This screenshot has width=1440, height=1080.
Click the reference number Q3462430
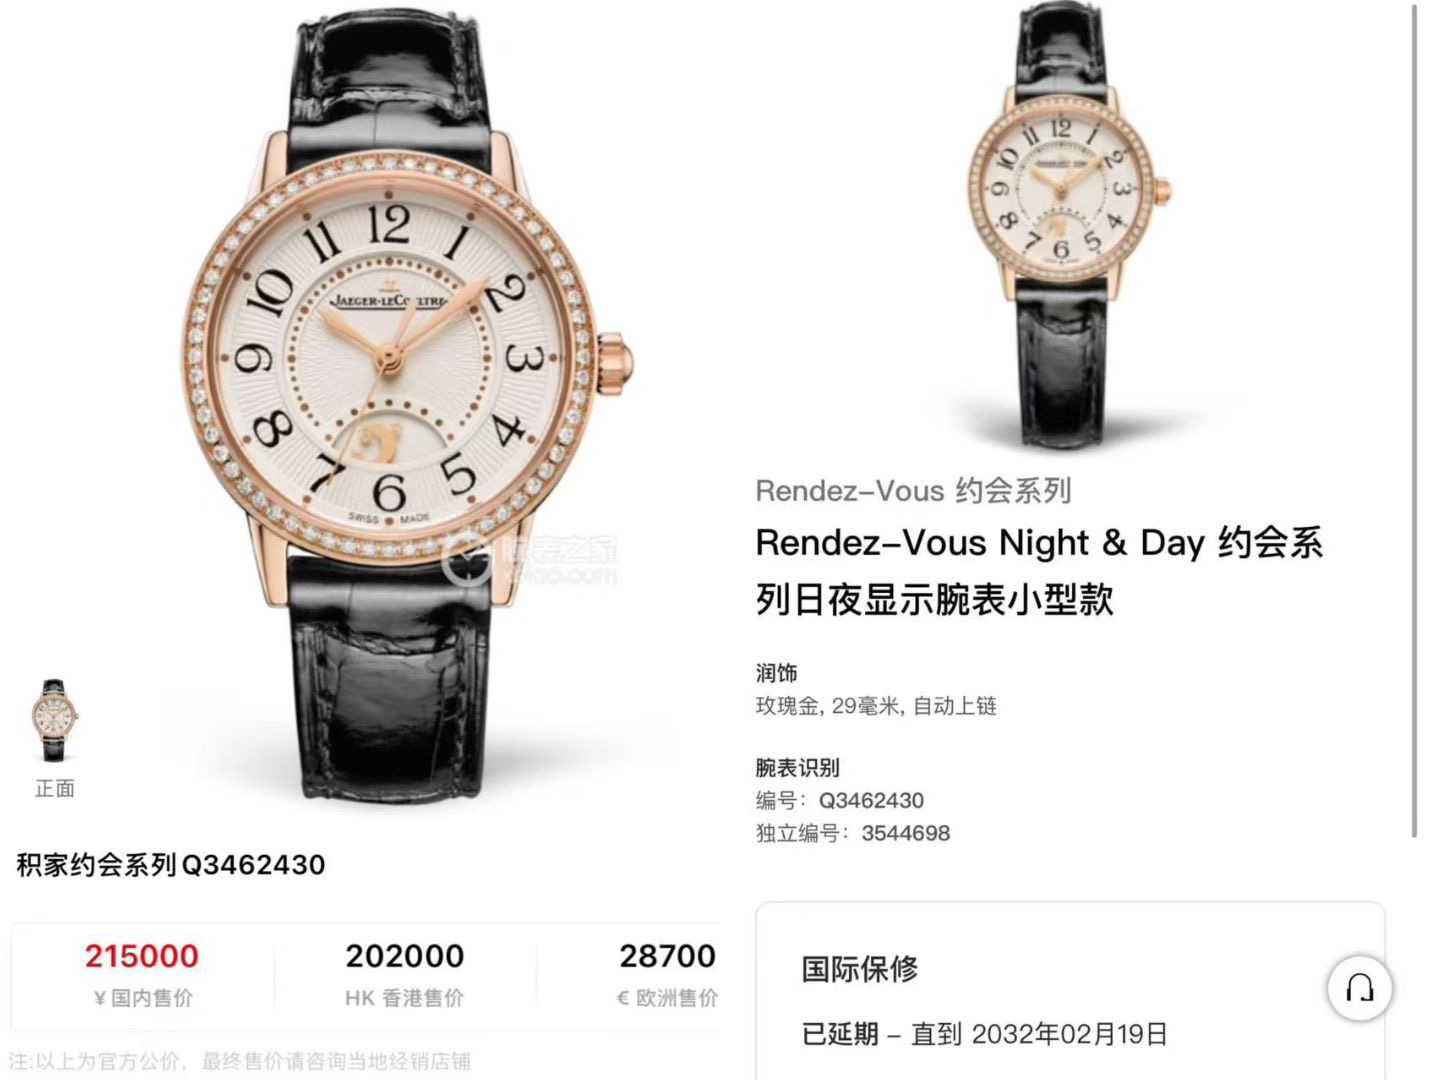(x=871, y=800)
